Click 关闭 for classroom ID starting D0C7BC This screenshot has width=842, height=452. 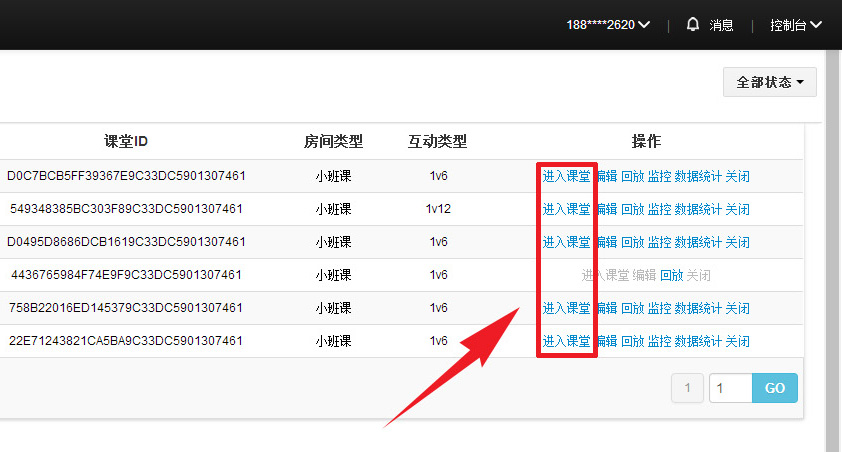pyautogui.click(x=737, y=176)
